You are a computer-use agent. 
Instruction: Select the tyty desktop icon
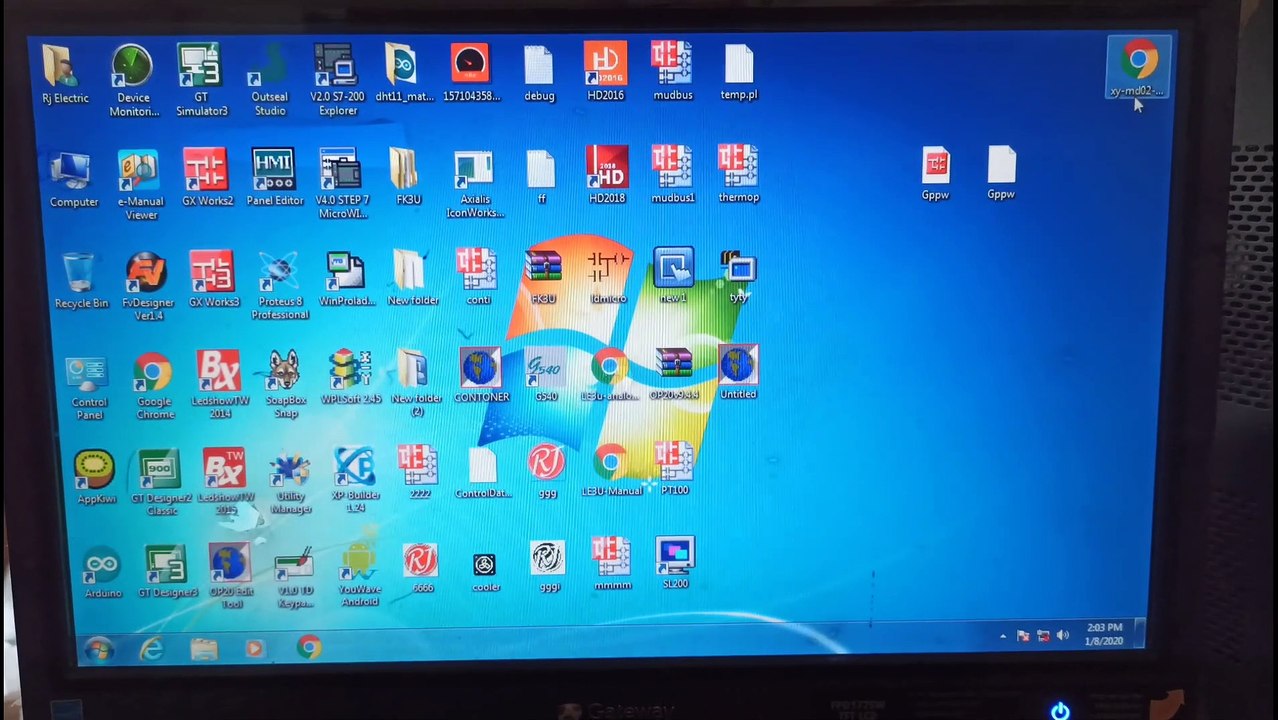(738, 276)
